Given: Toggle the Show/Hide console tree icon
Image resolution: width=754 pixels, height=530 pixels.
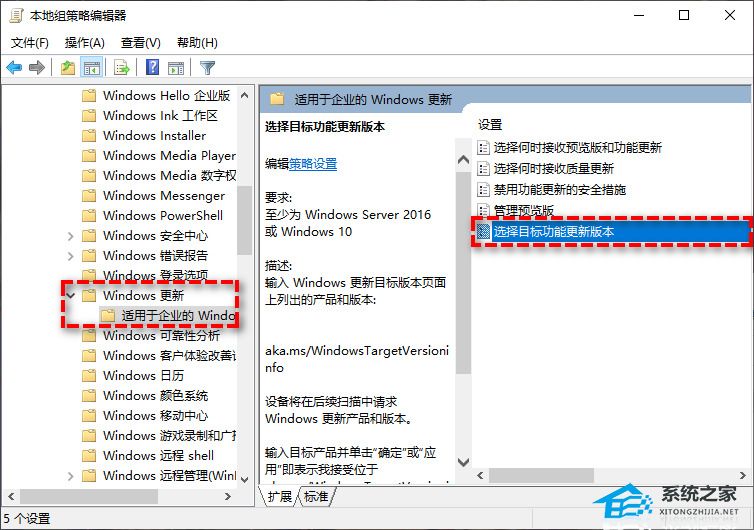Looking at the screenshot, I should [91, 67].
